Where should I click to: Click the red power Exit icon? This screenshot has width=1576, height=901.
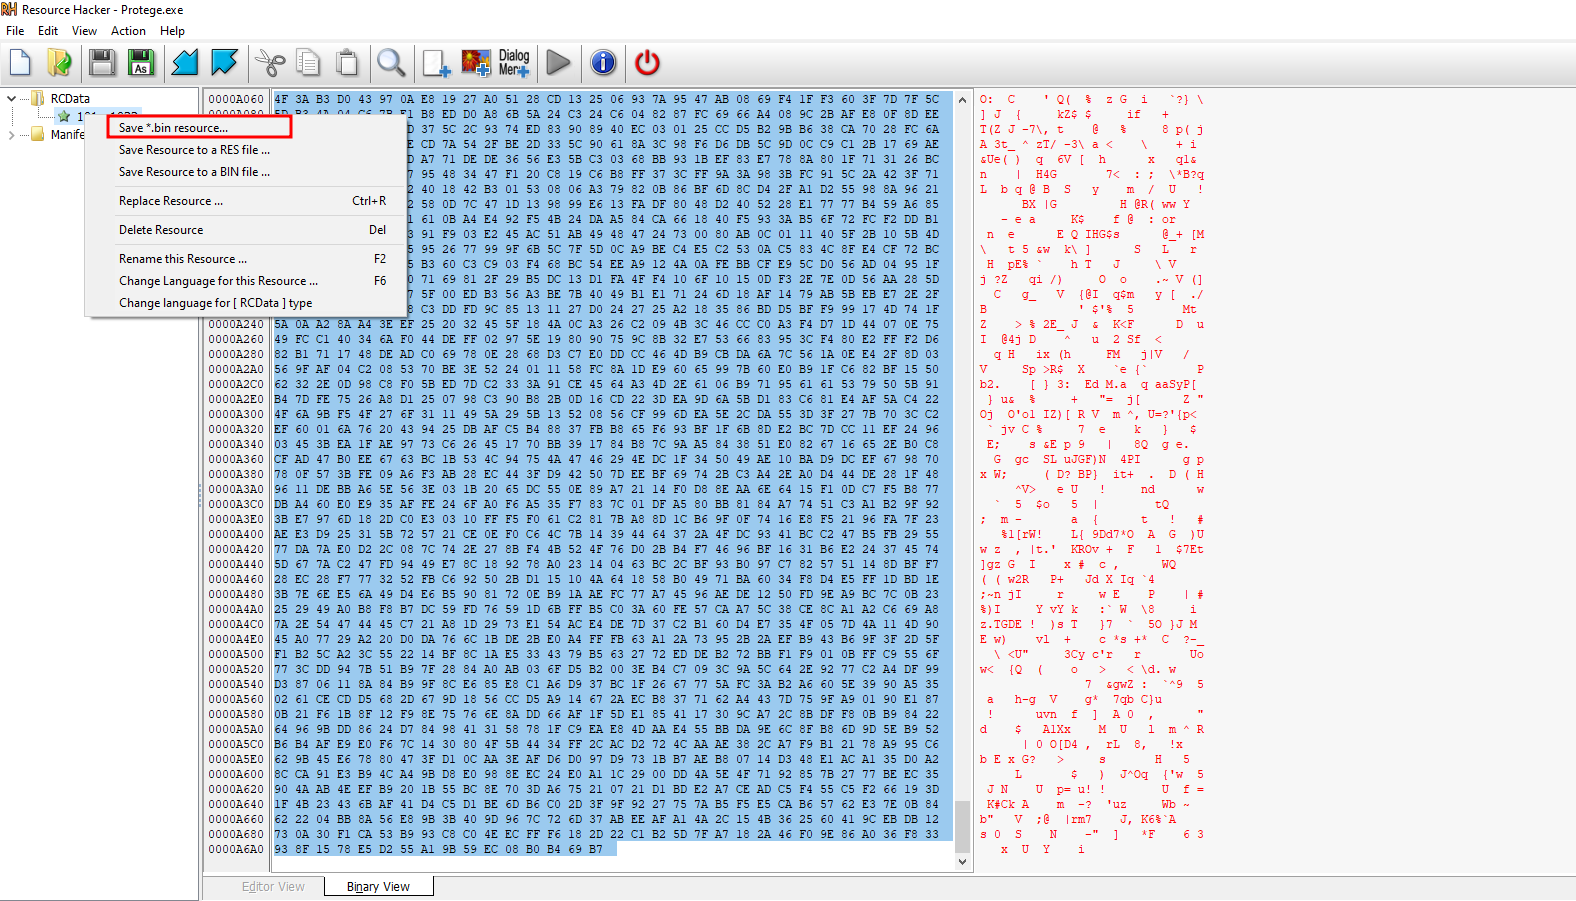pos(648,63)
